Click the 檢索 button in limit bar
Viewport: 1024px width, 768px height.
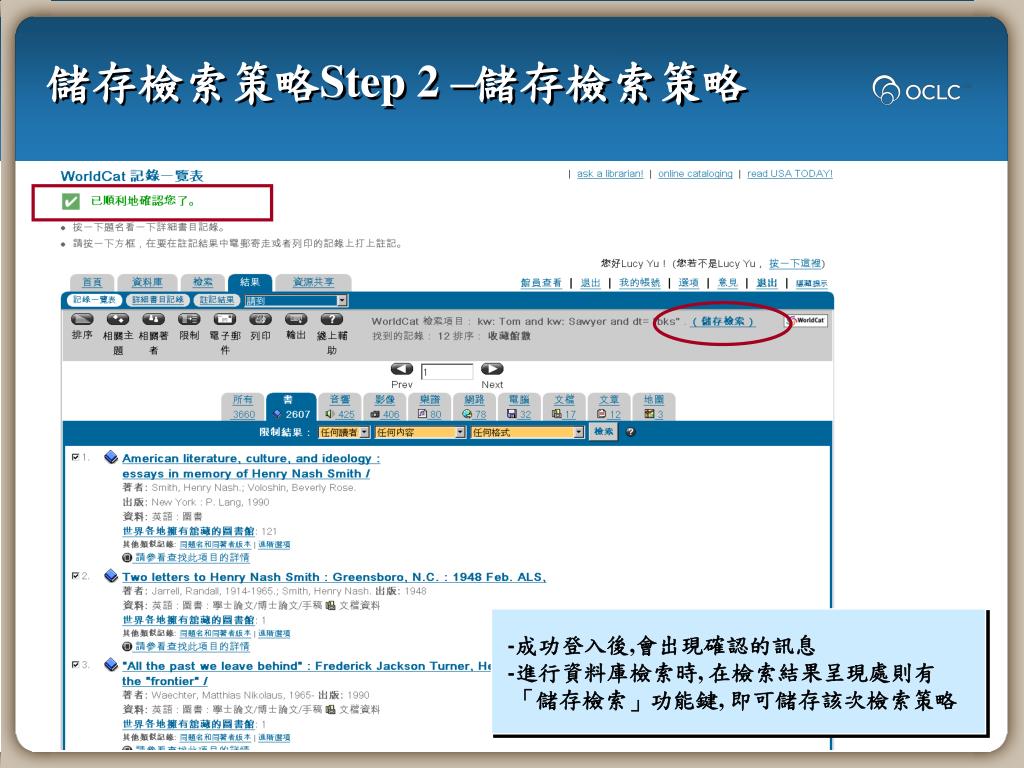point(603,432)
